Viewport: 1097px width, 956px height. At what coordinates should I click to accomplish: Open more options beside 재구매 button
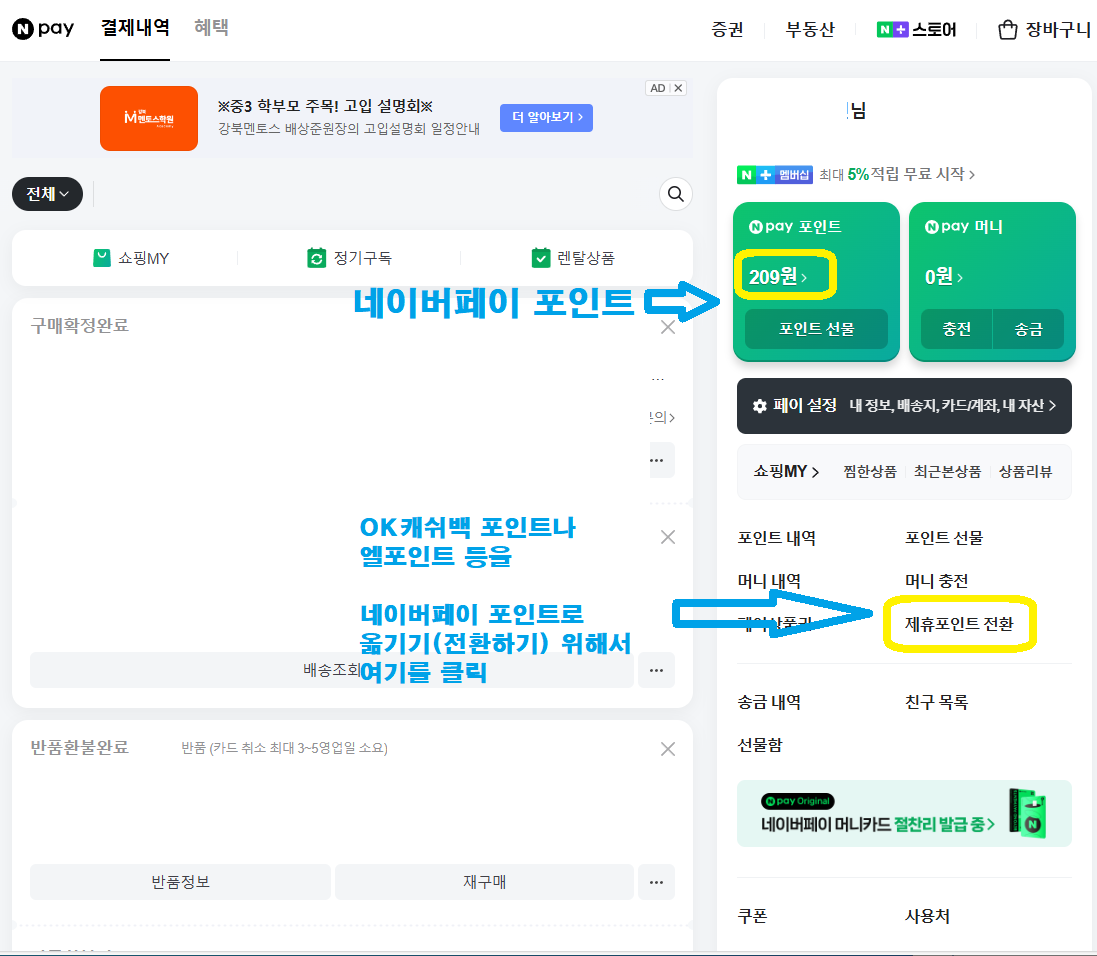click(x=656, y=882)
